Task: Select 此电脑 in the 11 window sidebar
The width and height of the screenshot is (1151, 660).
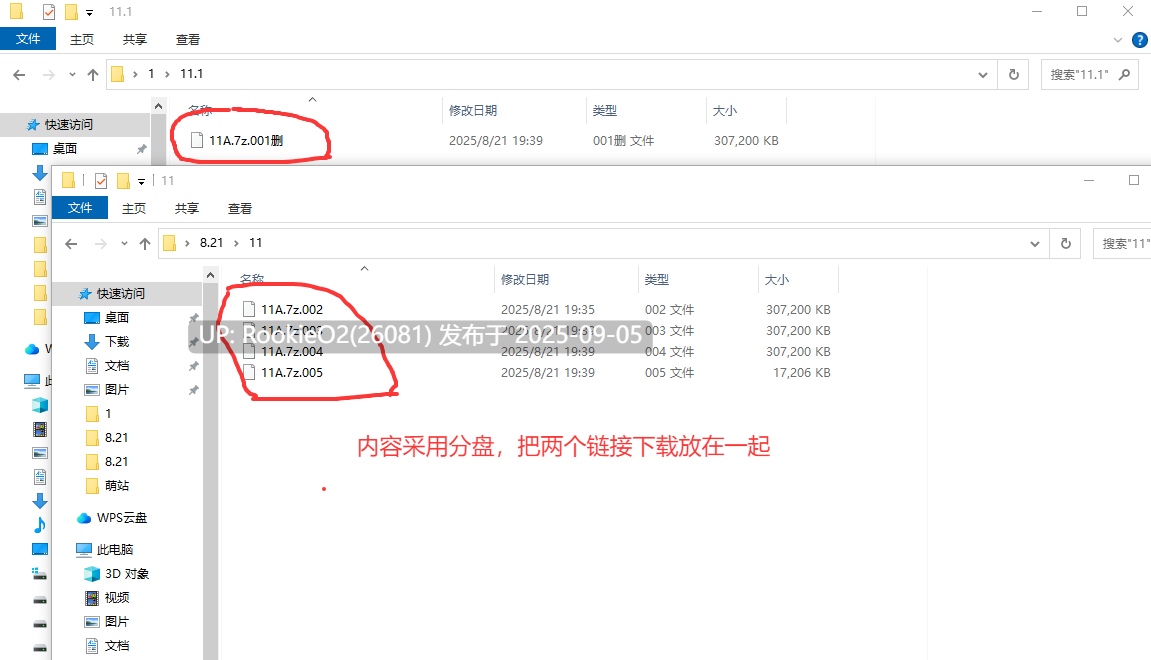Action: pos(115,549)
